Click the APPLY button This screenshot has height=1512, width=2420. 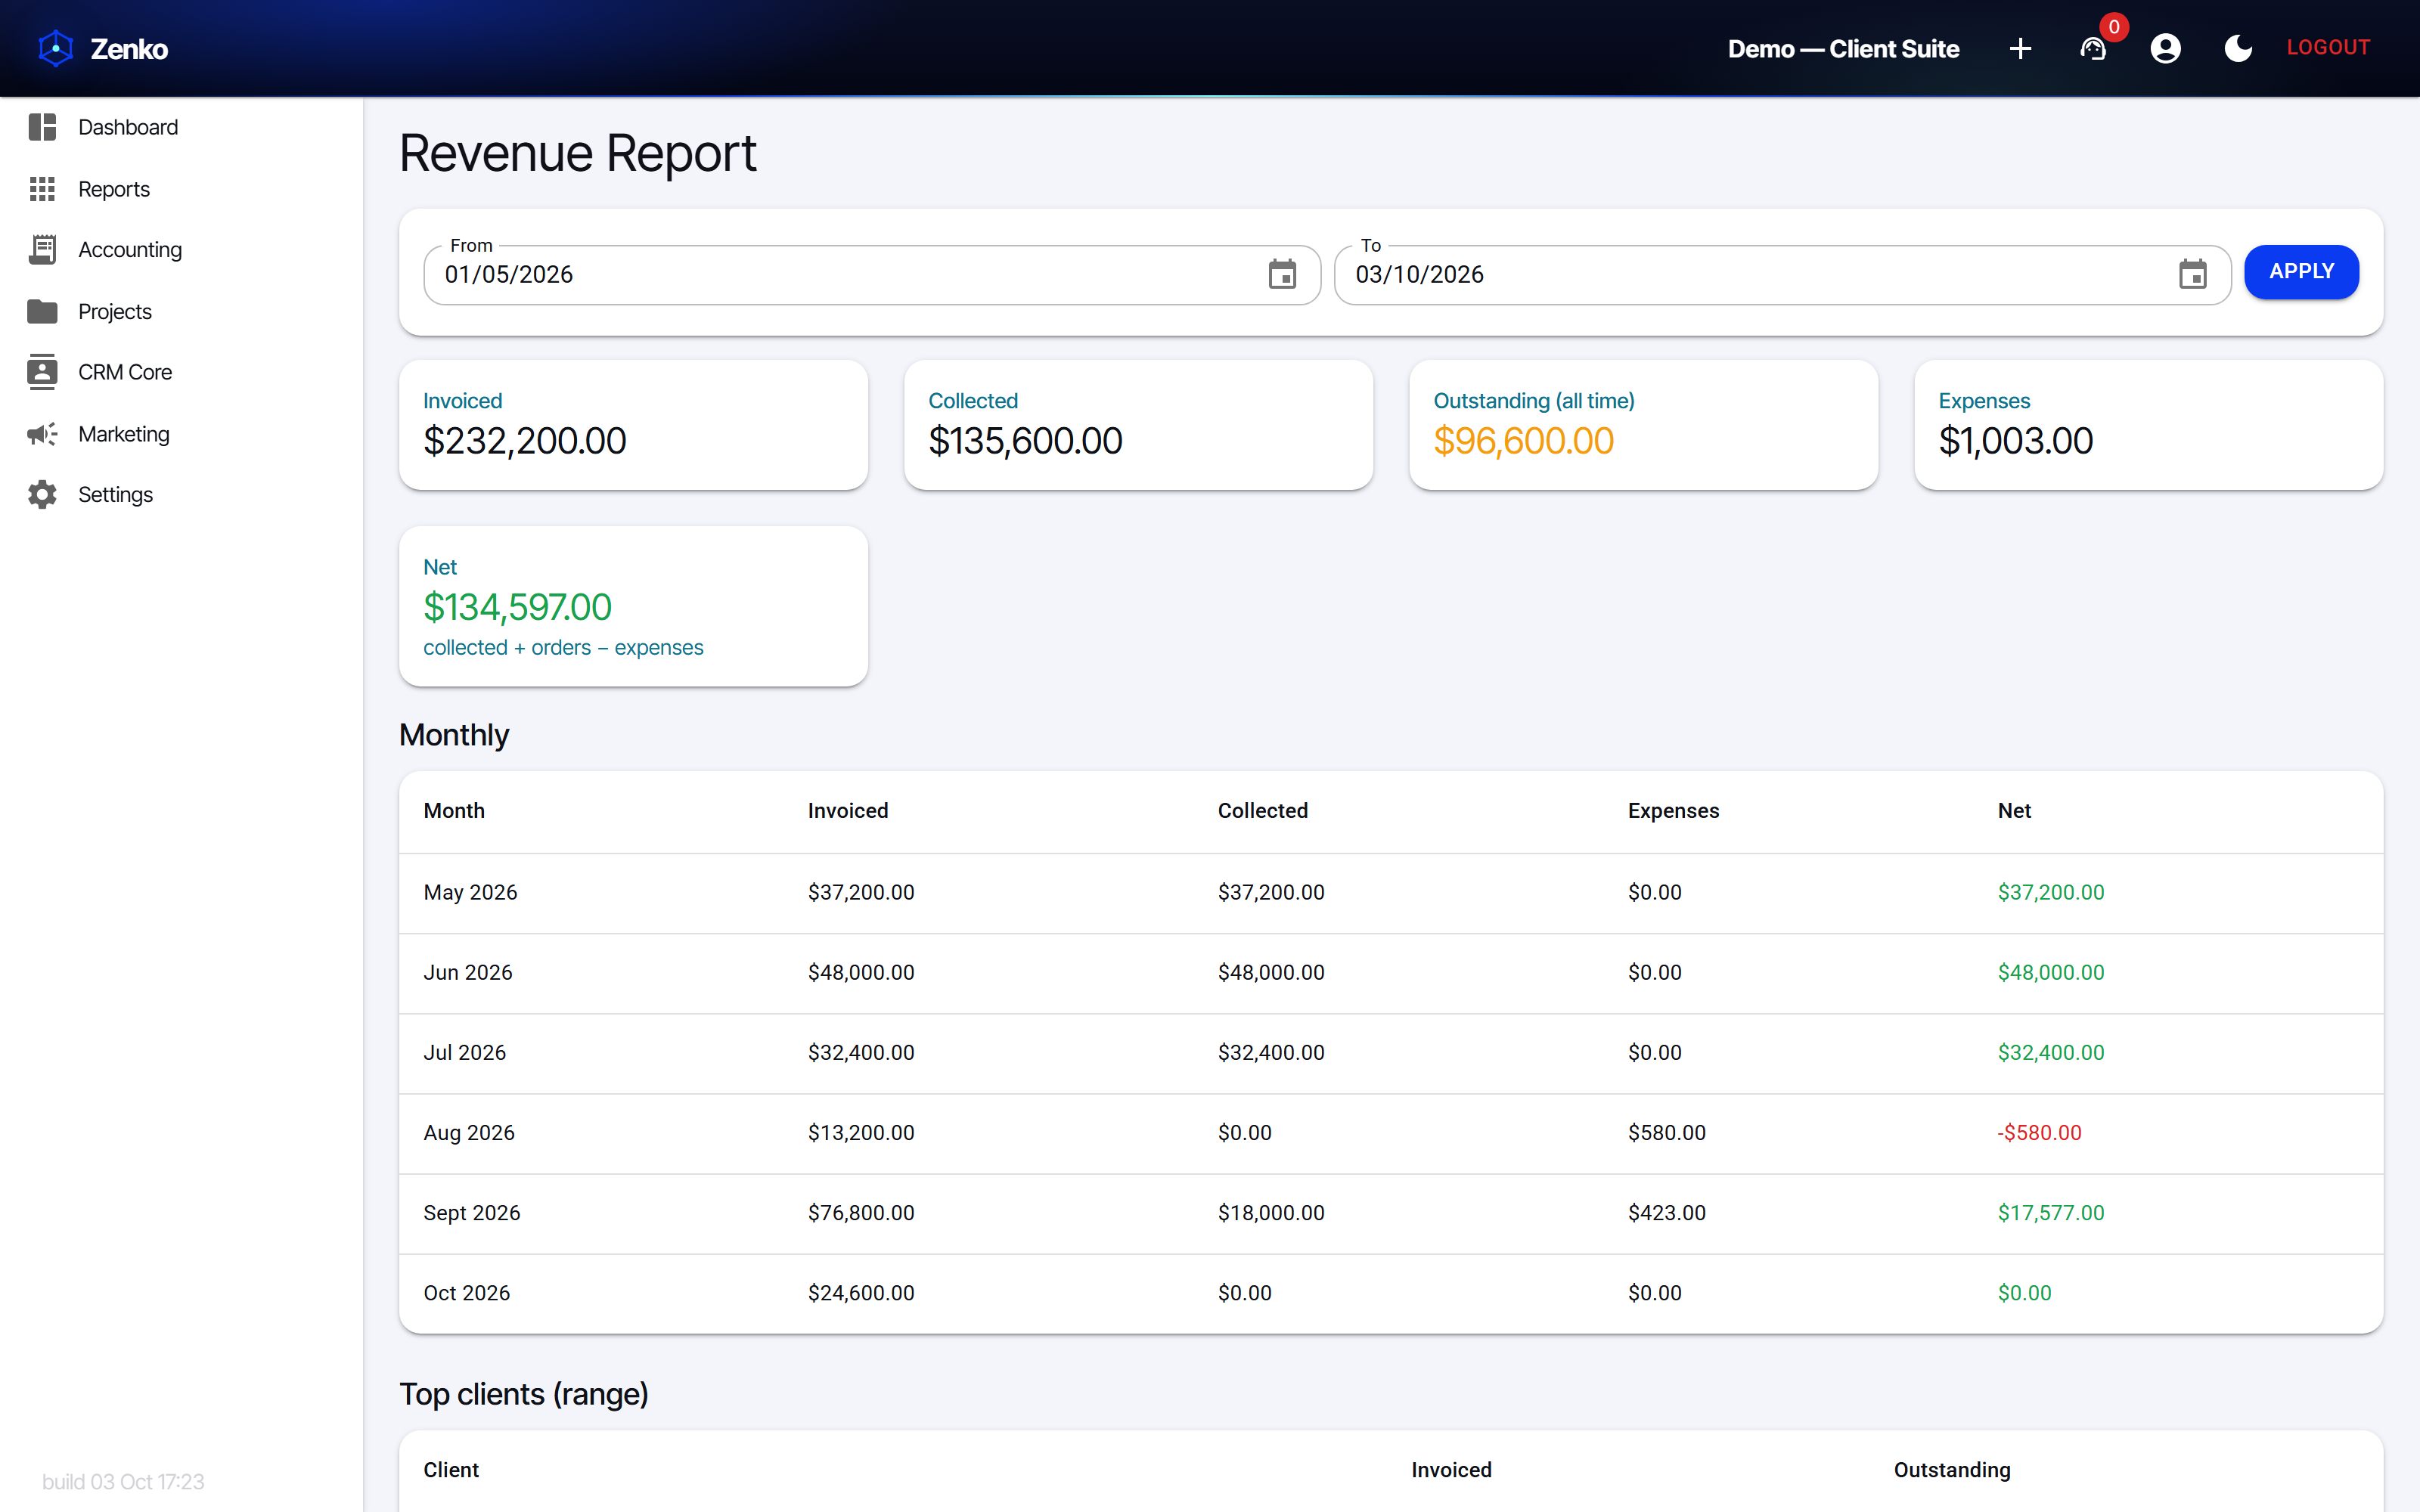[2301, 271]
